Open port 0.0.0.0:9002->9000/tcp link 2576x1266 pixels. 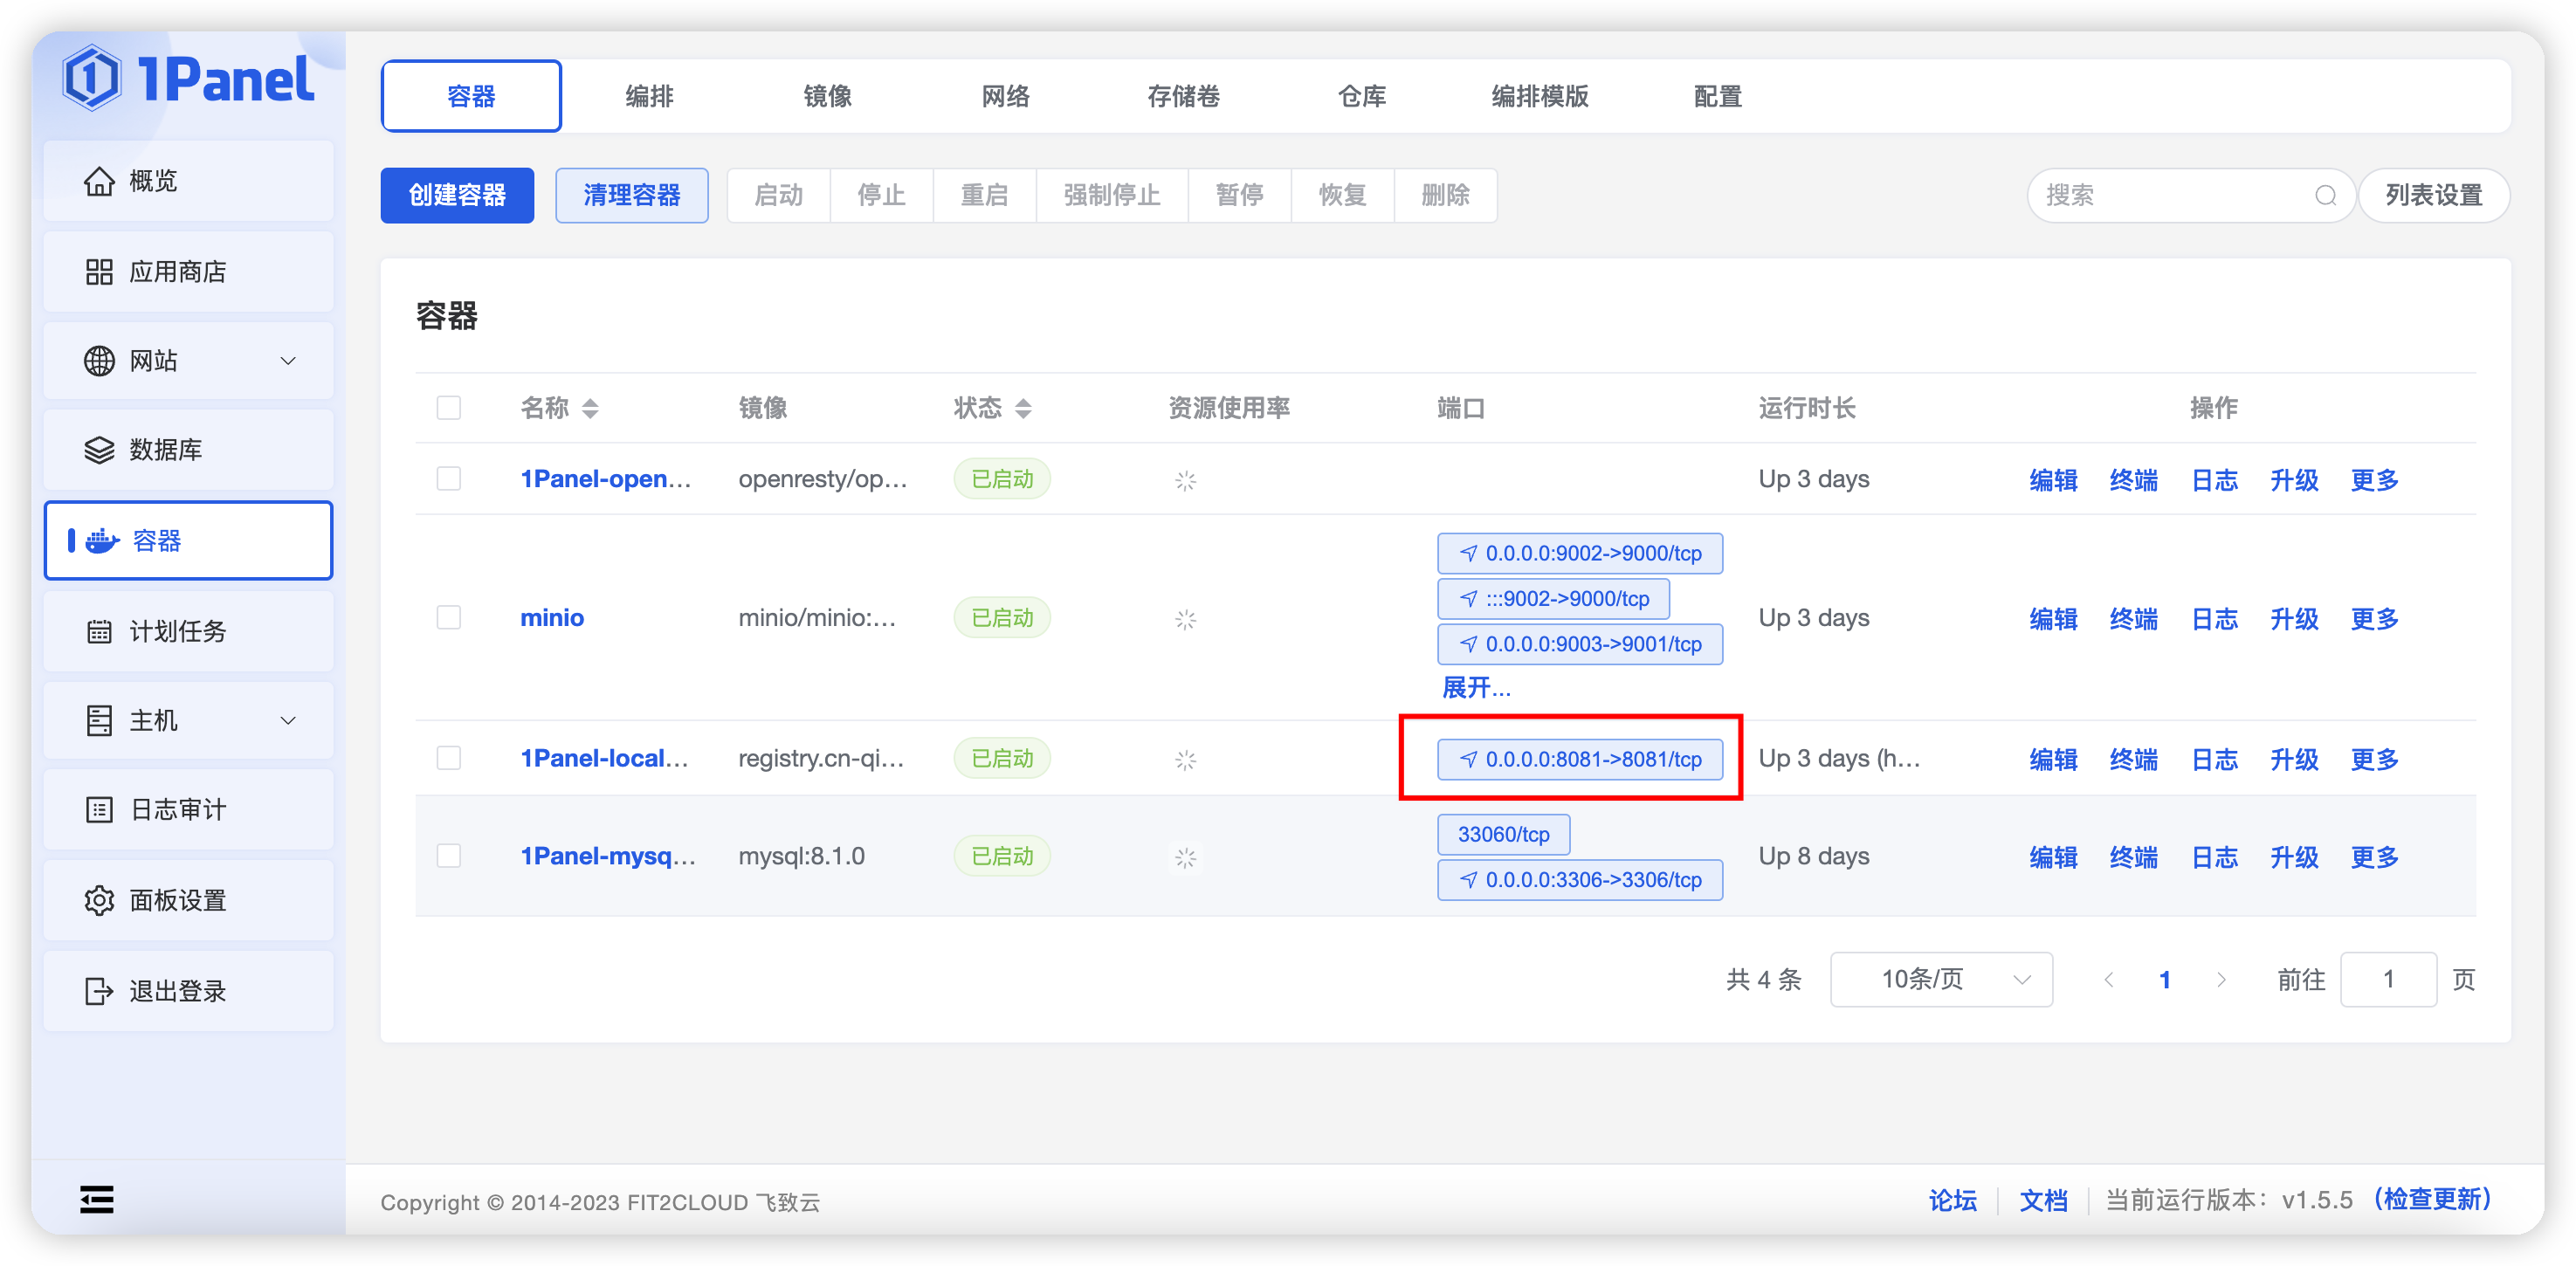point(1580,553)
